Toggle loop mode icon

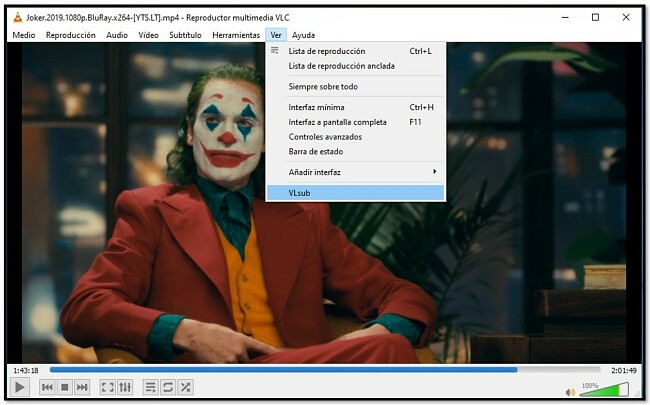(x=168, y=387)
